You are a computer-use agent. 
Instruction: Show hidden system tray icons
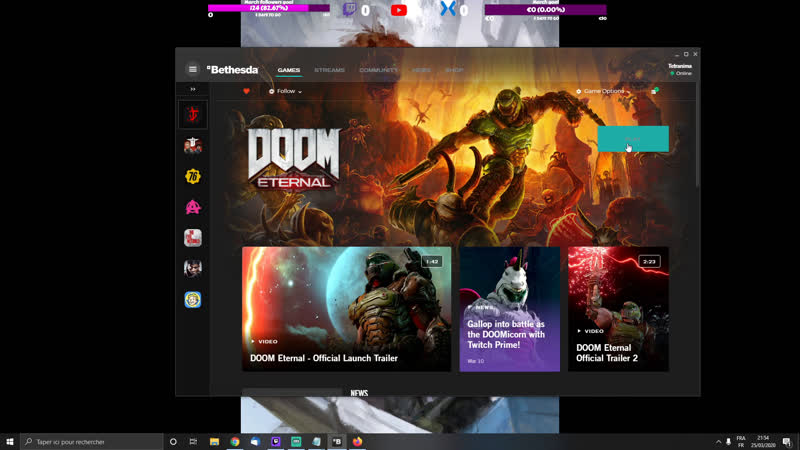pos(718,442)
